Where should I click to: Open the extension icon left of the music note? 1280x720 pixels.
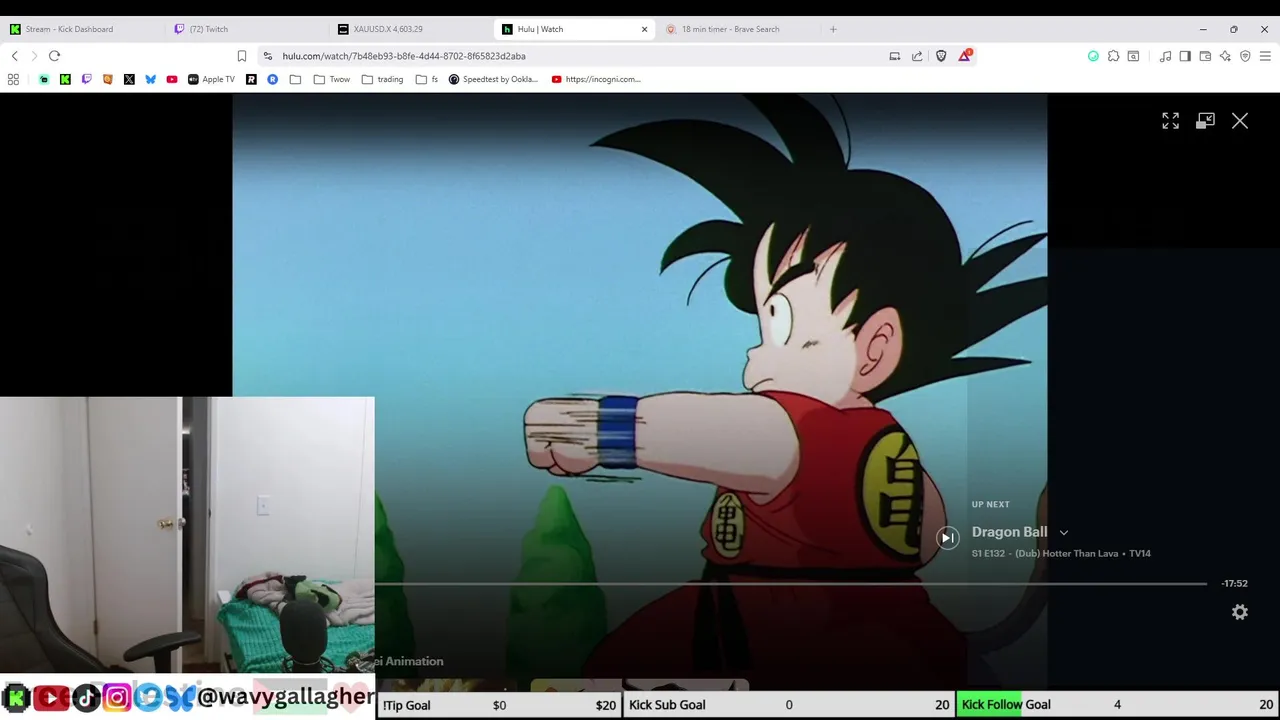1133,56
